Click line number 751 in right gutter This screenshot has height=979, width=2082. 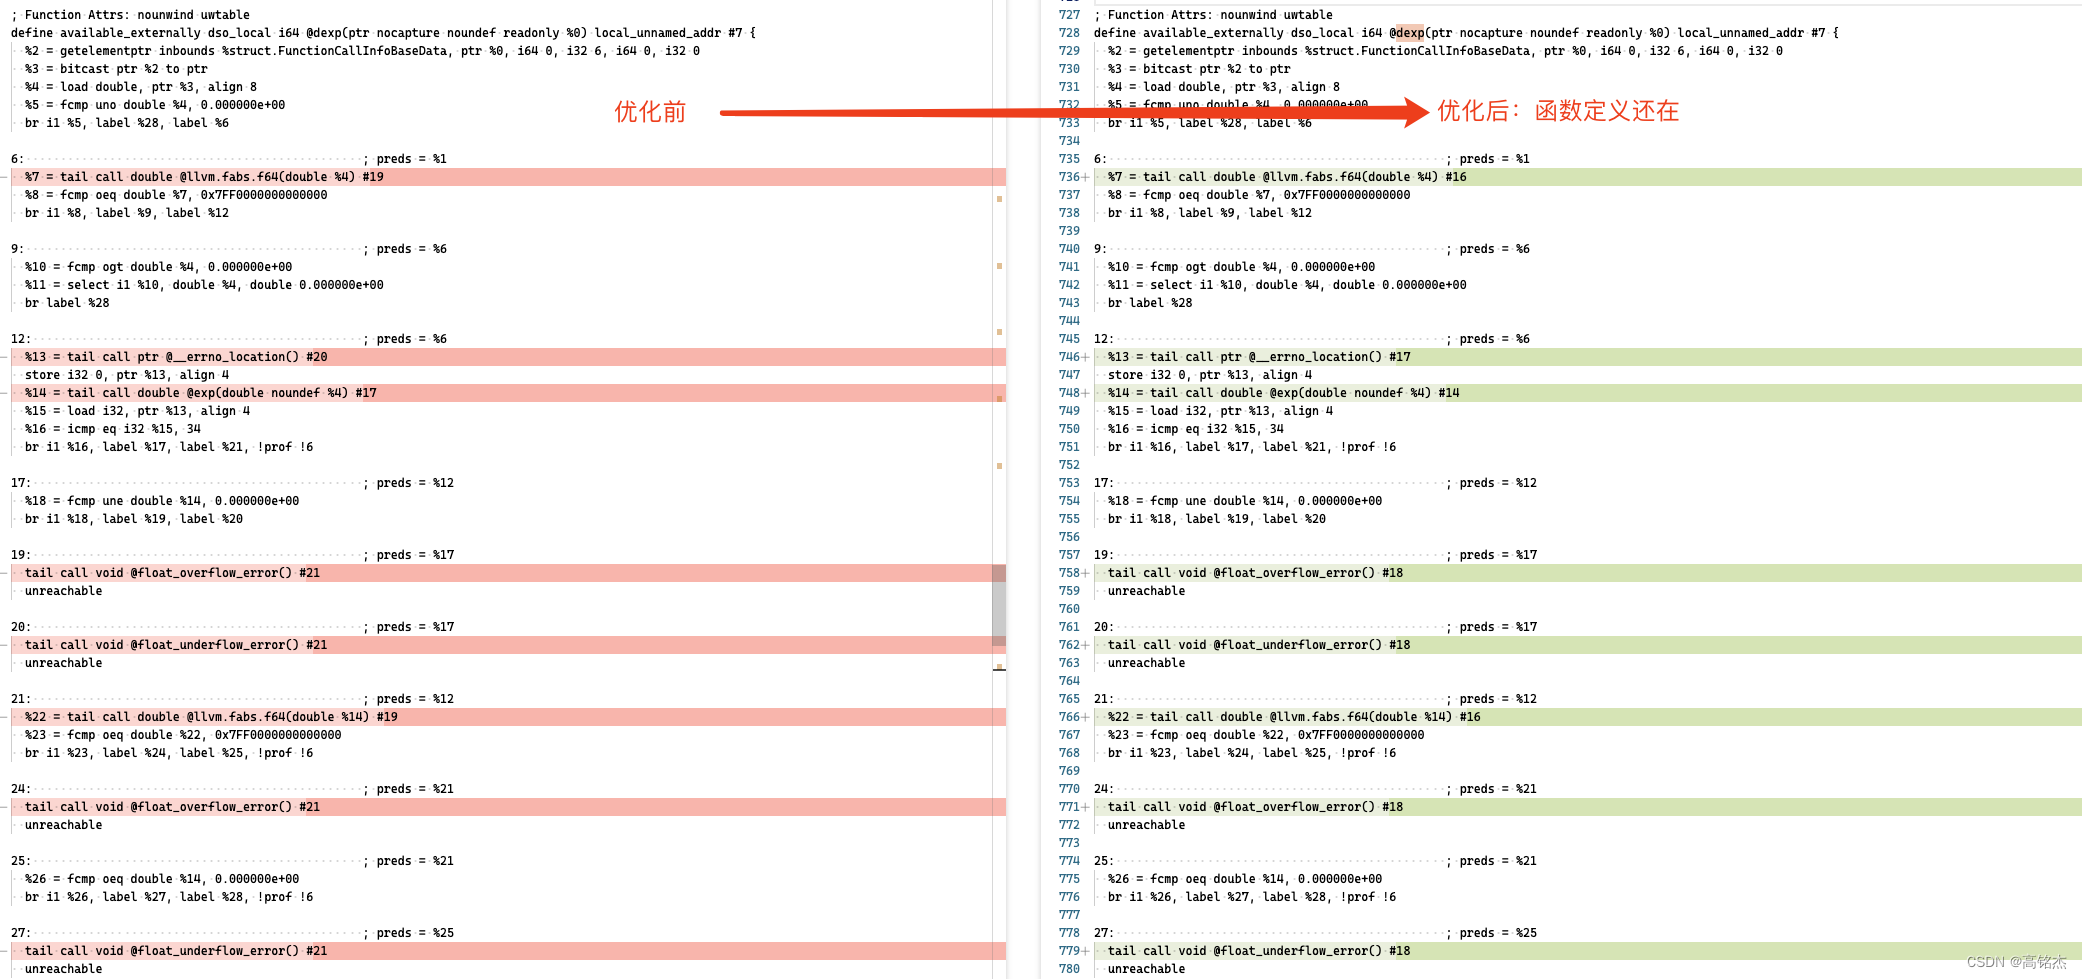(x=1069, y=447)
